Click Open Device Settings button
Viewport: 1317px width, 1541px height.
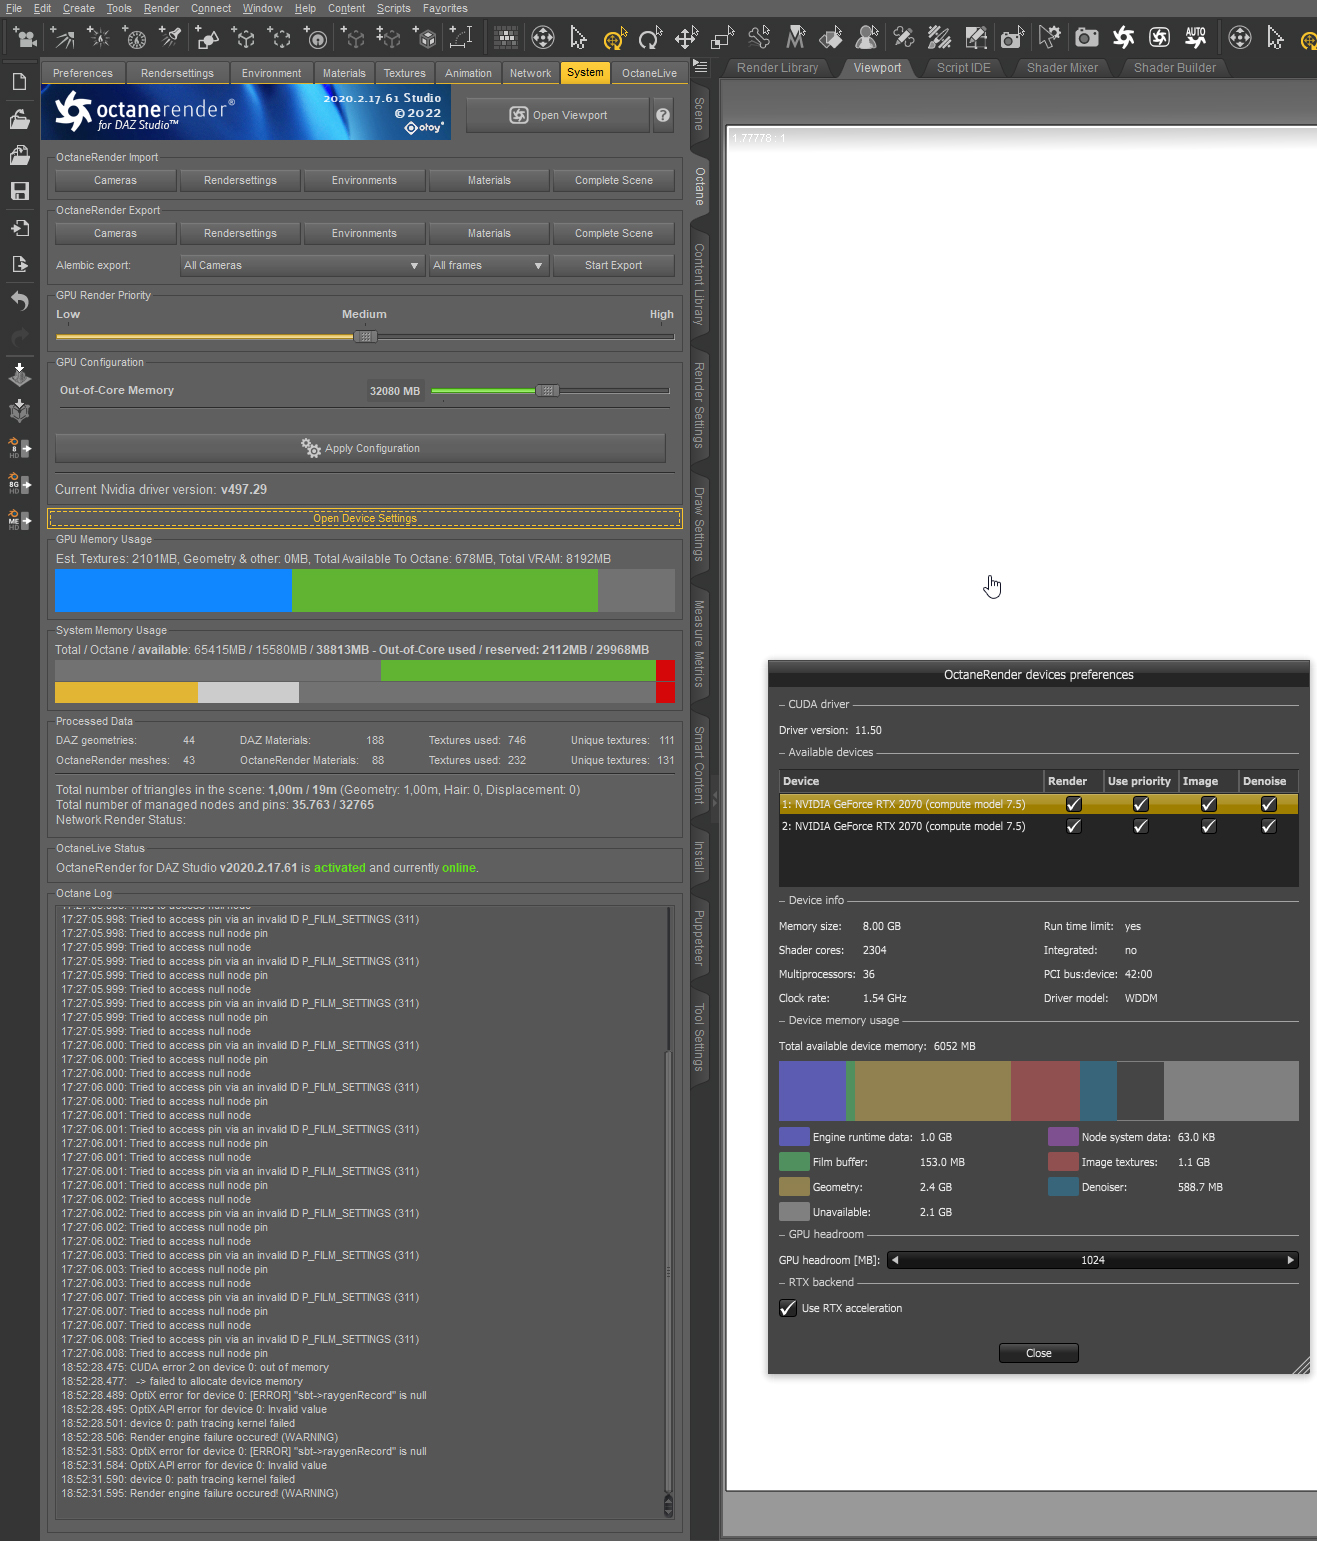pyautogui.click(x=365, y=518)
